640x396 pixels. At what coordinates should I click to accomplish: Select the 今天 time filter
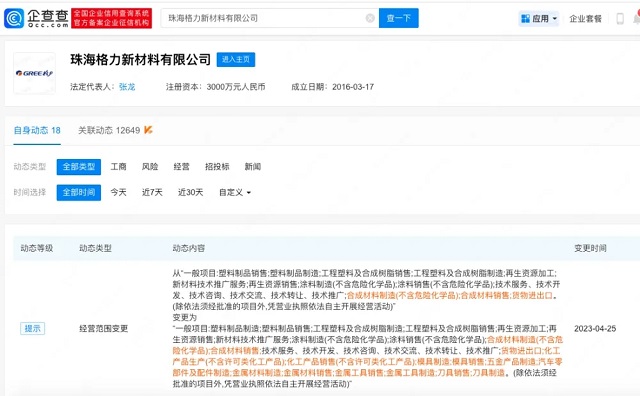[x=118, y=192]
